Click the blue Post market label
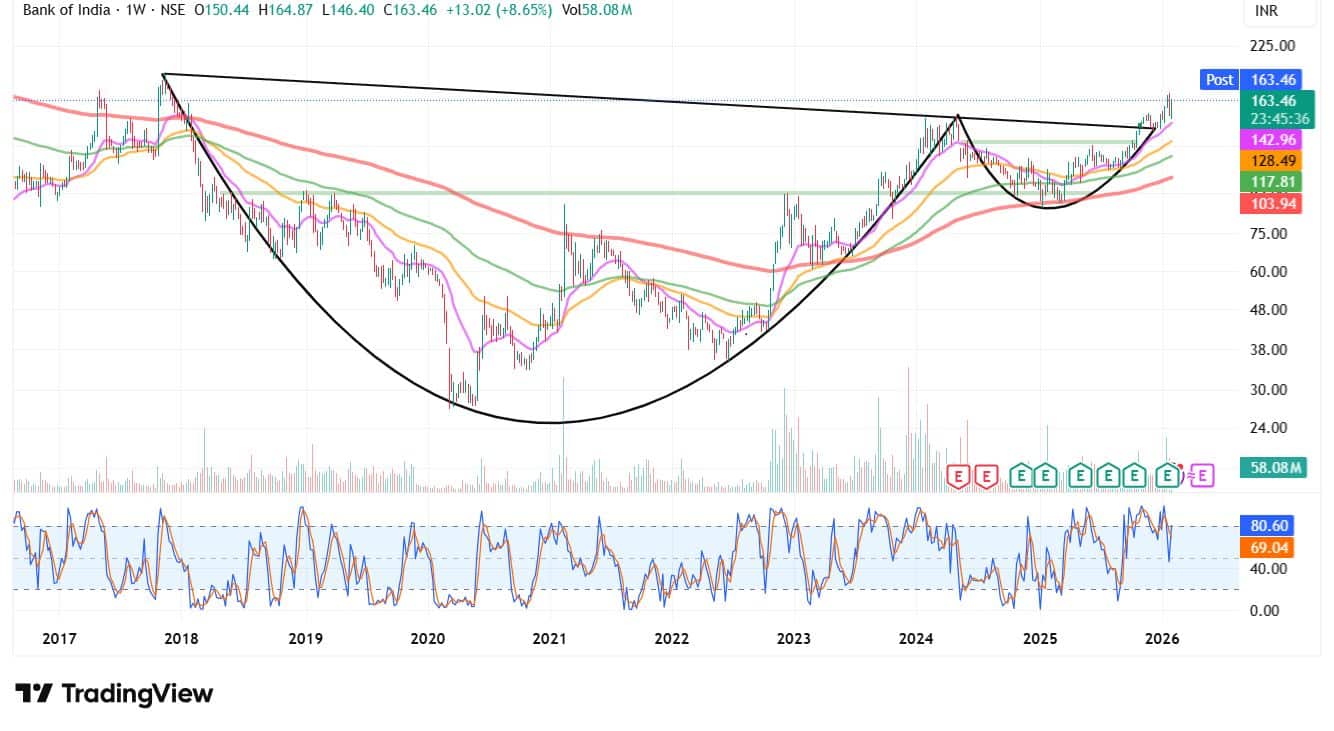Viewport: 1334px width, 731px height. pyautogui.click(x=1219, y=80)
